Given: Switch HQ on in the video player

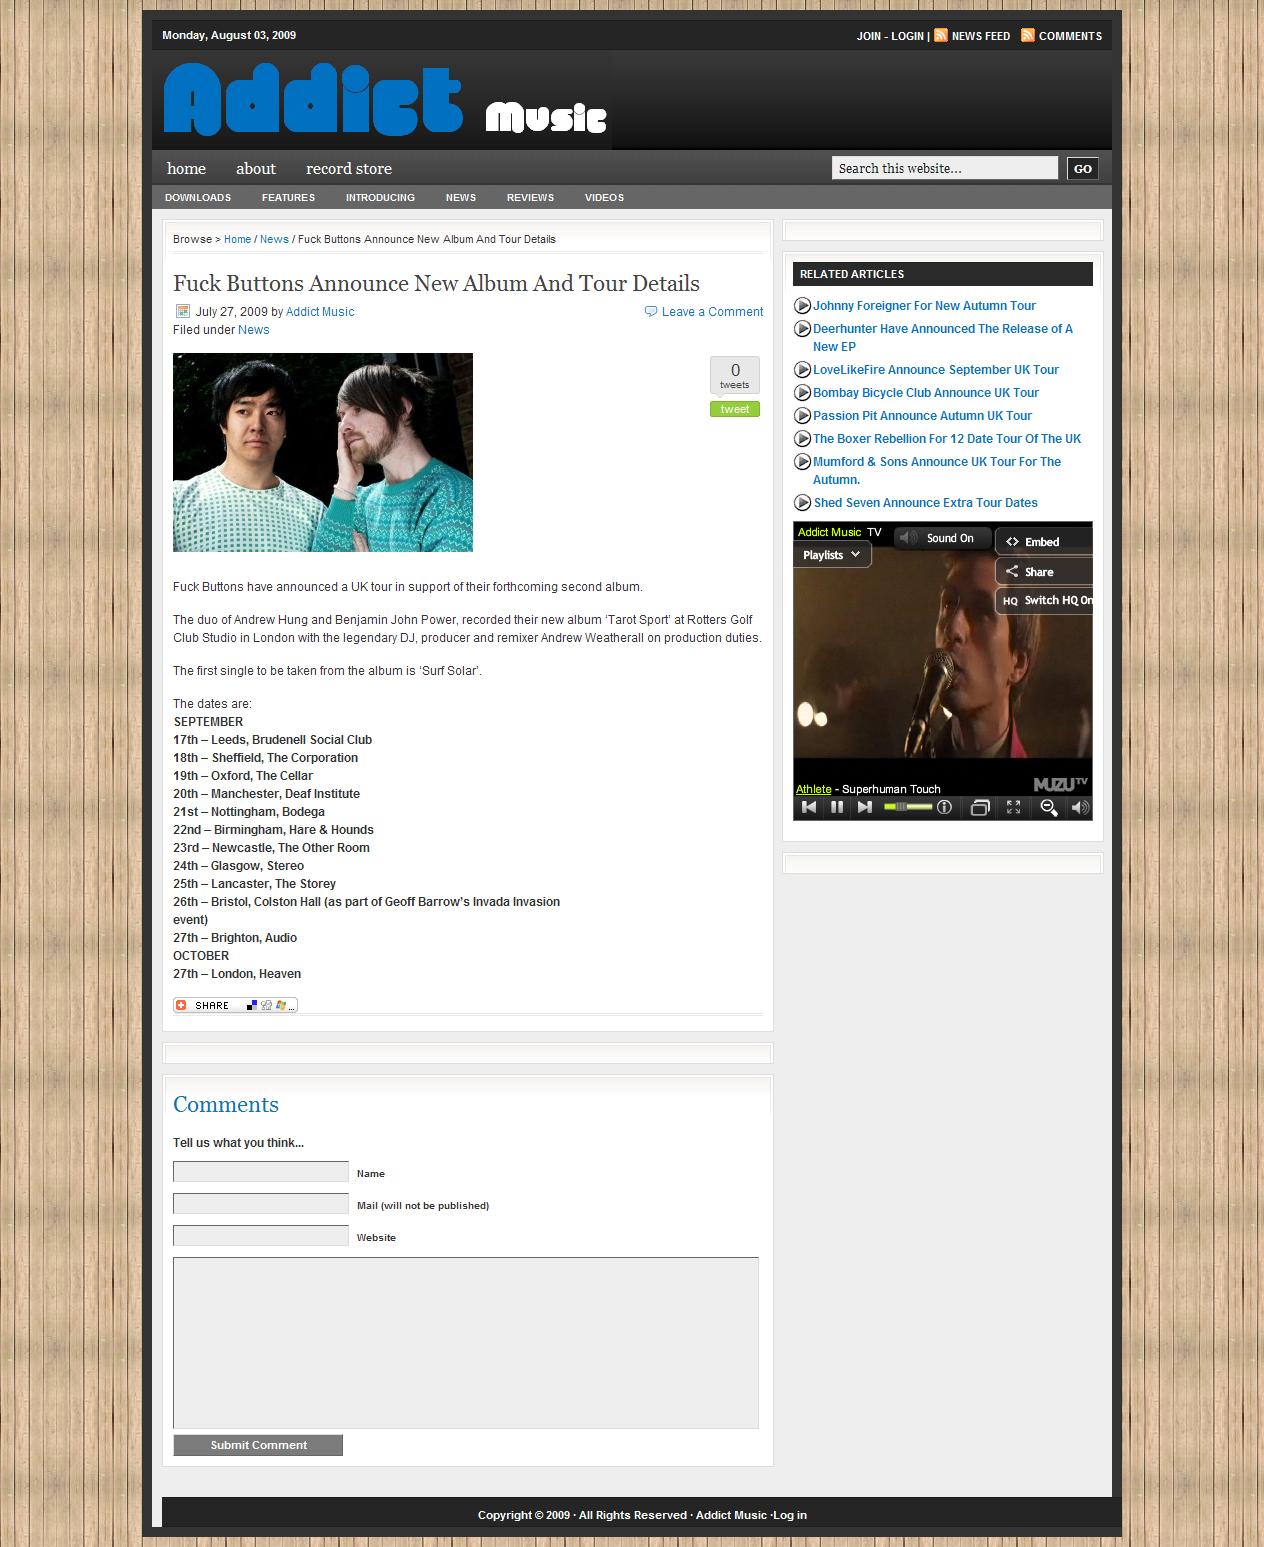Looking at the screenshot, I should tap(1046, 600).
